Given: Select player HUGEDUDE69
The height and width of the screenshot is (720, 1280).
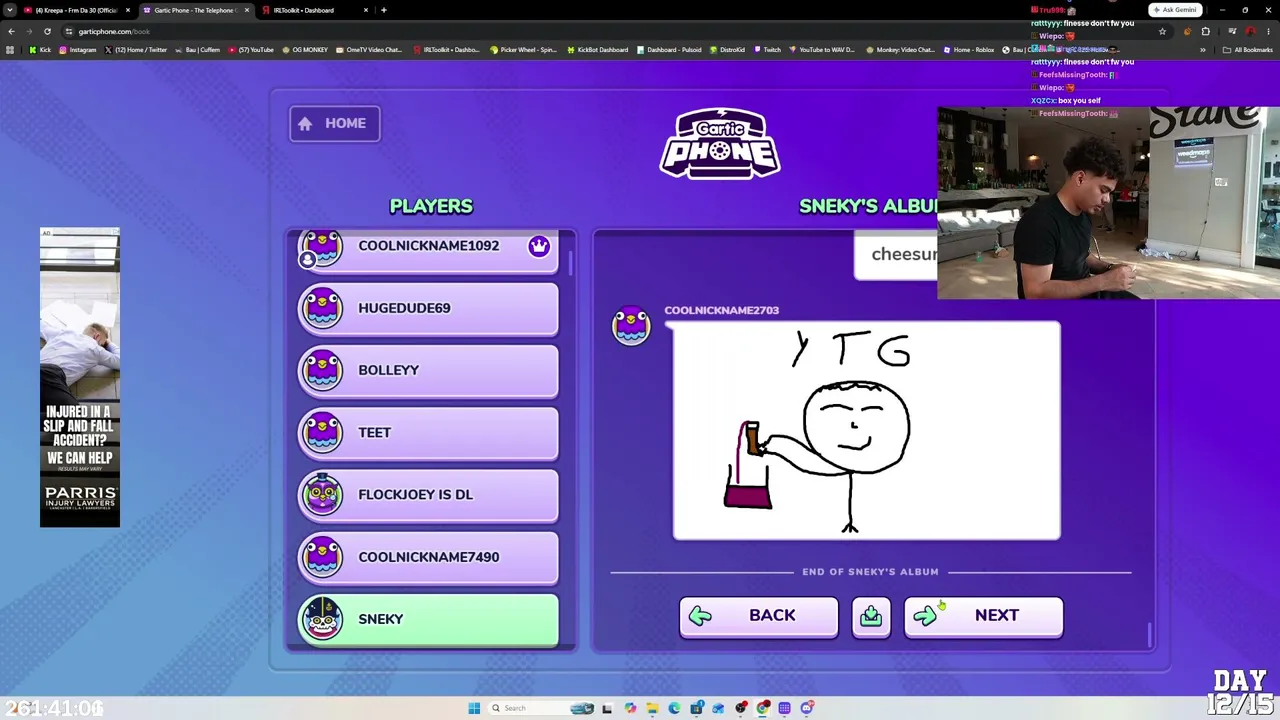Looking at the screenshot, I should point(428,308).
